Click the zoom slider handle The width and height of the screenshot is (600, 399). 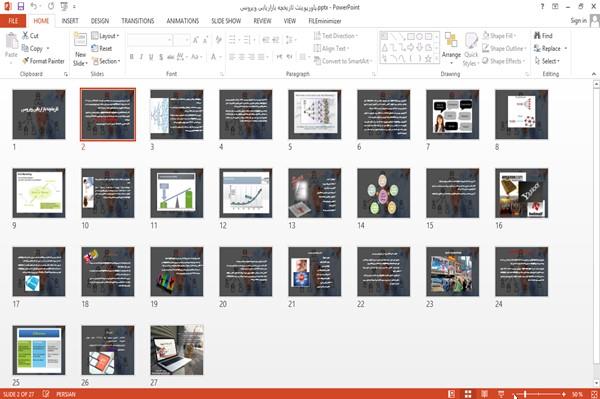pyautogui.click(x=525, y=394)
